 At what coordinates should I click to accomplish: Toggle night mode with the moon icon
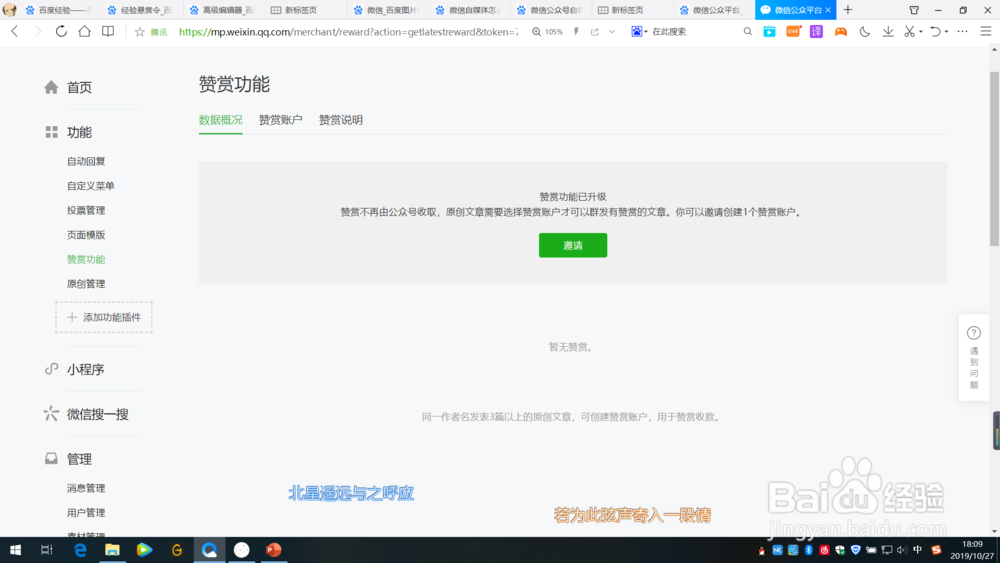click(x=864, y=31)
